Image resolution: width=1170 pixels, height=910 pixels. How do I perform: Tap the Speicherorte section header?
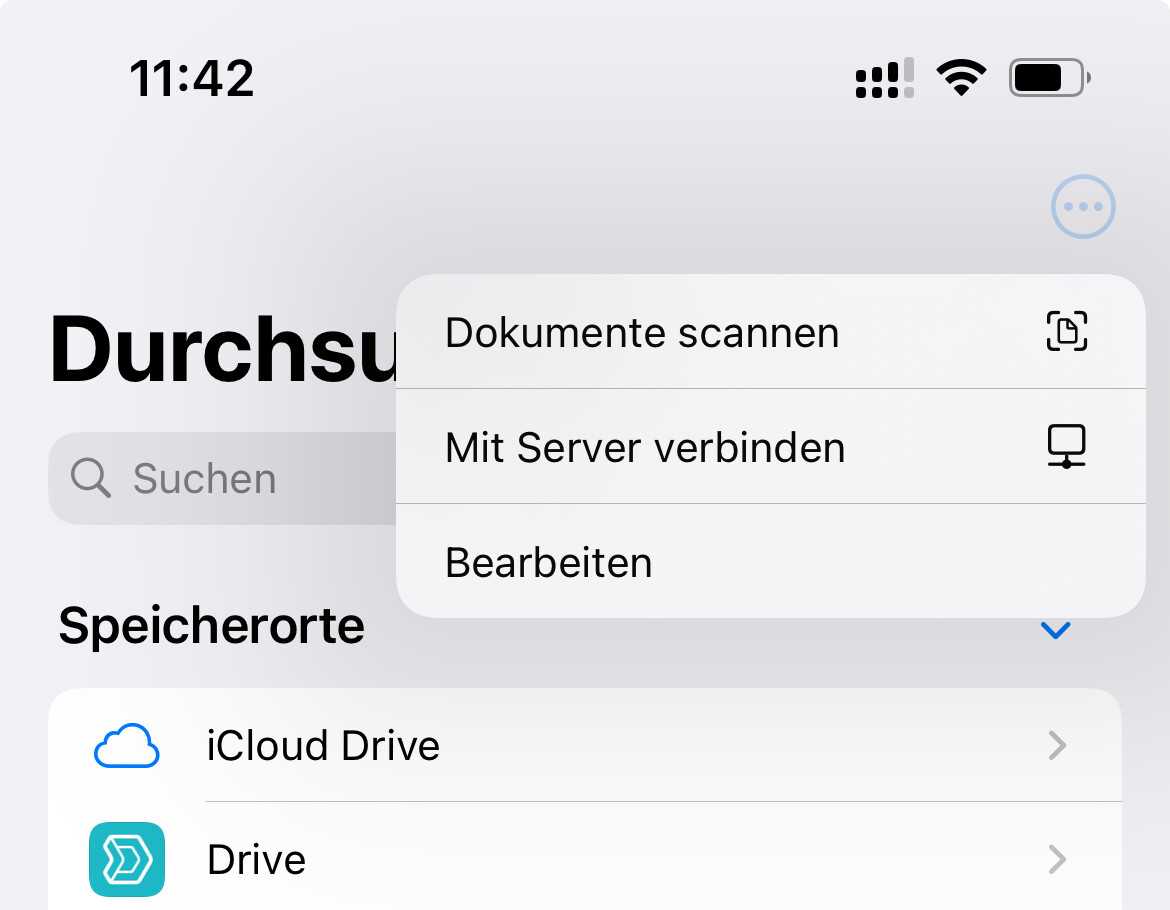pos(212,625)
